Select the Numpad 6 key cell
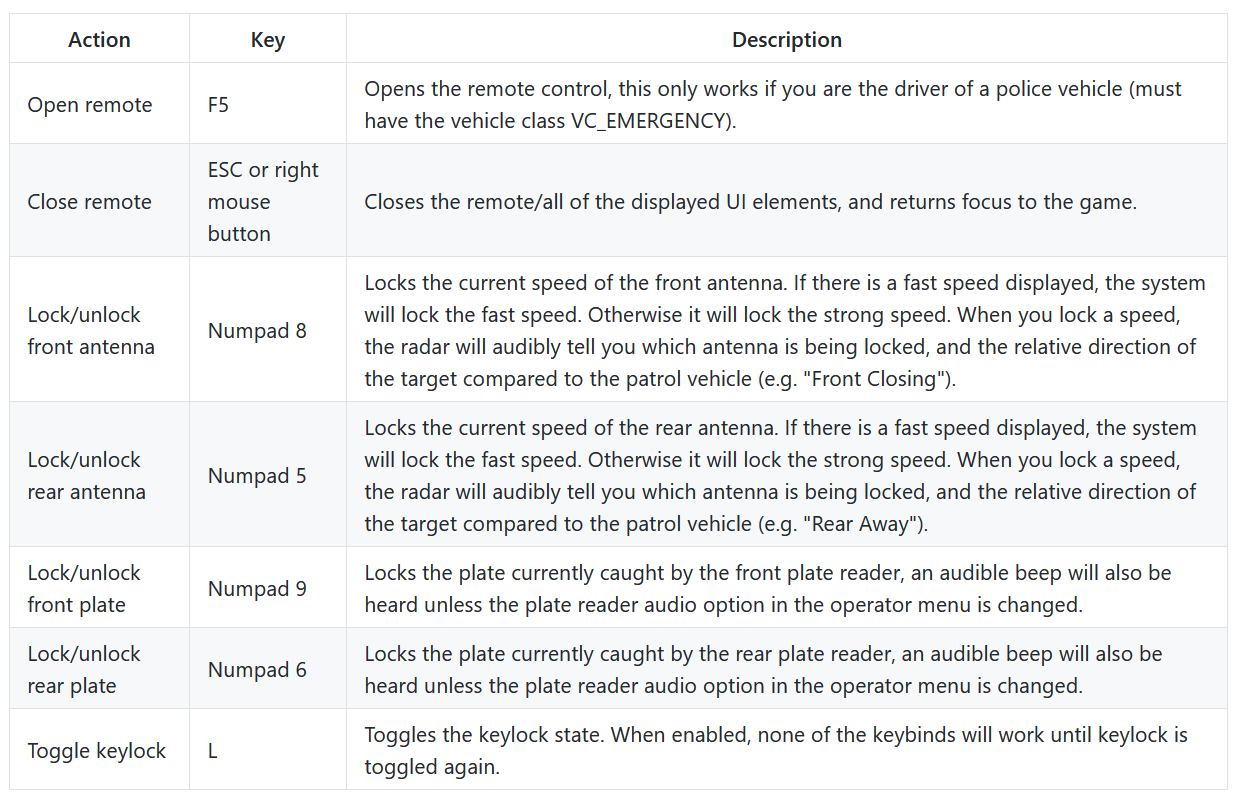 click(268, 669)
